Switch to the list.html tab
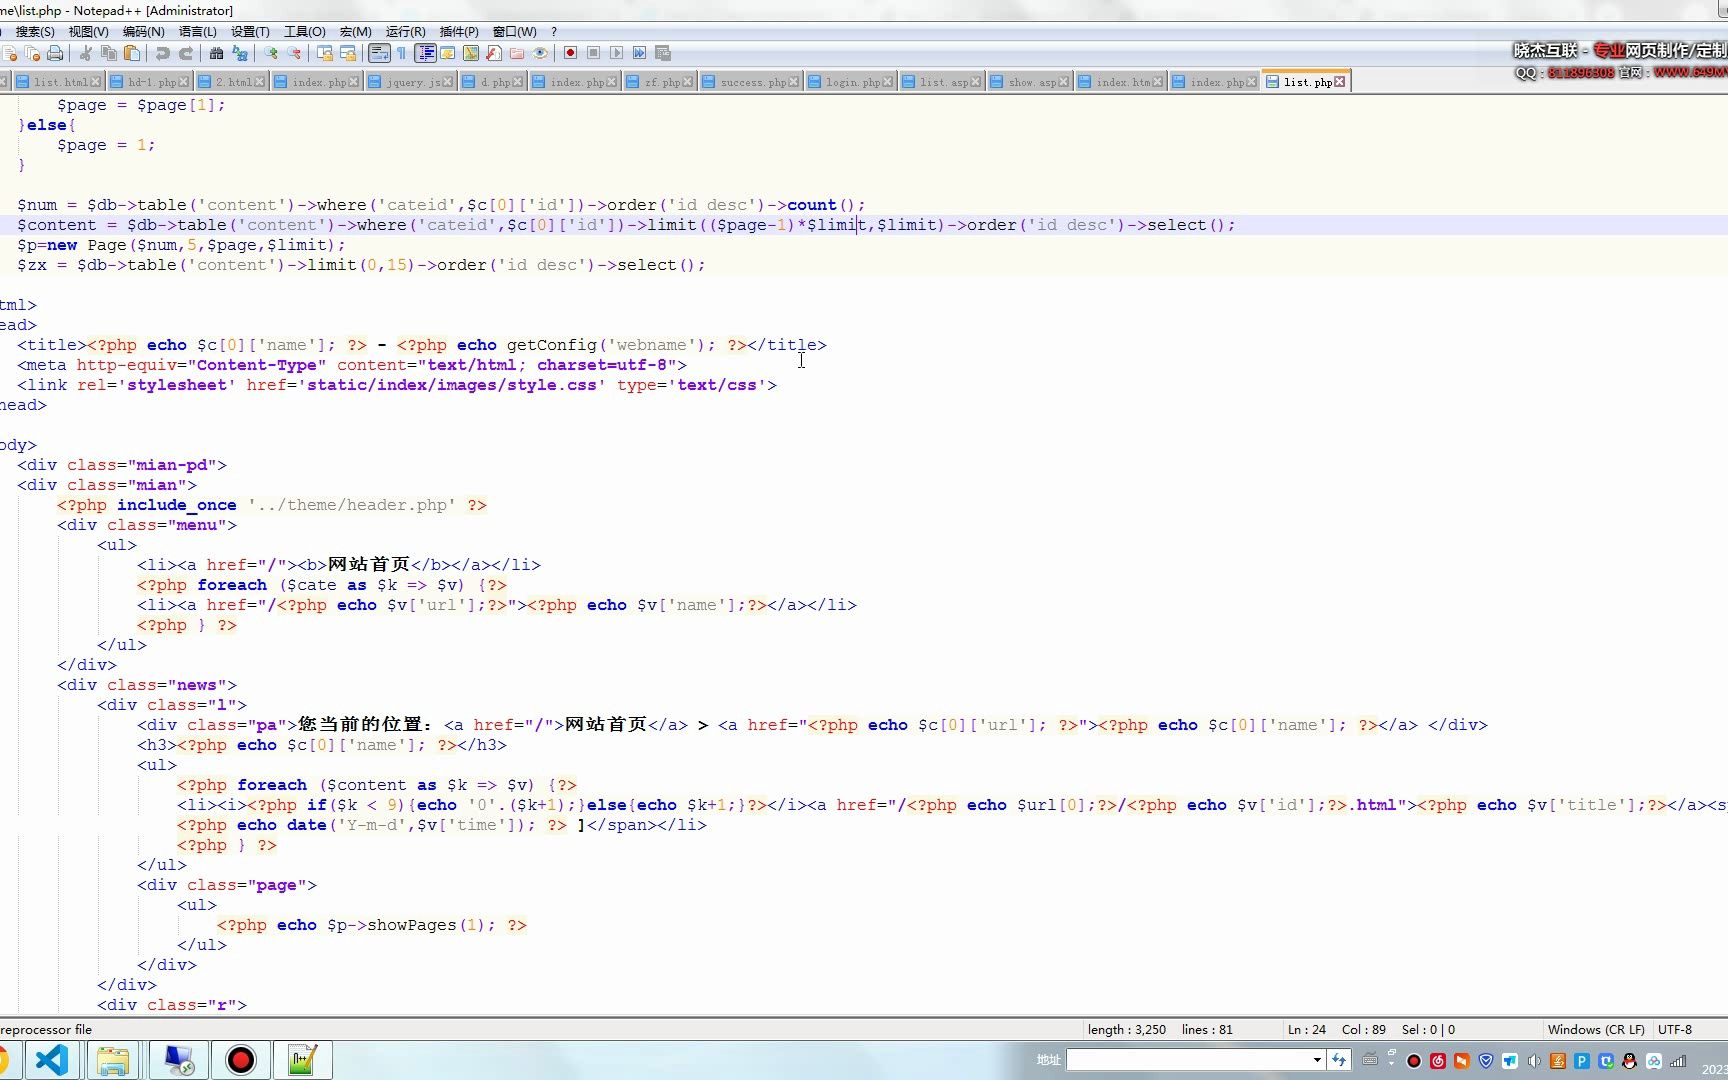1728x1080 pixels. [x=57, y=82]
